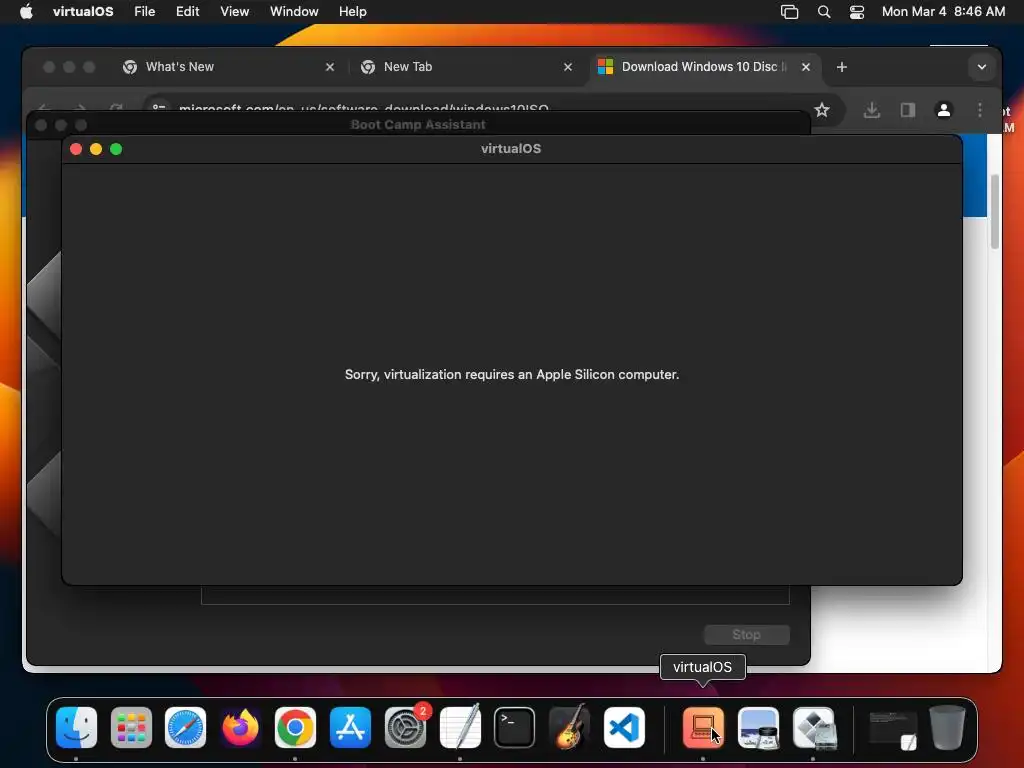Open GarageBand guitar icon in Dock
The image size is (1024, 768).
[569, 728]
